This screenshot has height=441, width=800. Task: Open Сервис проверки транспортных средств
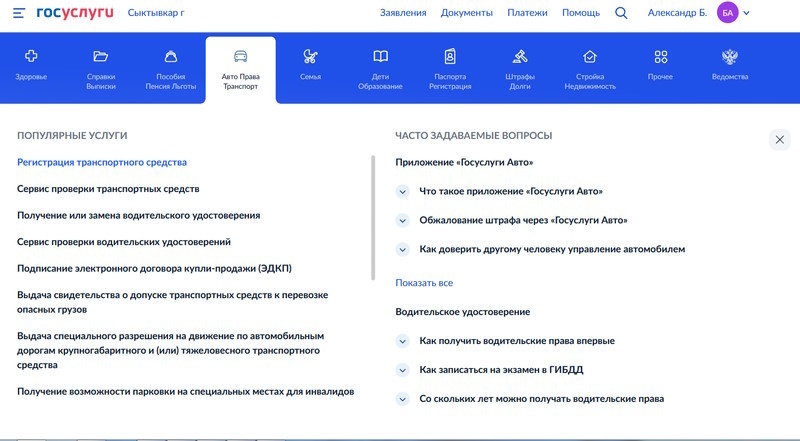(108, 189)
